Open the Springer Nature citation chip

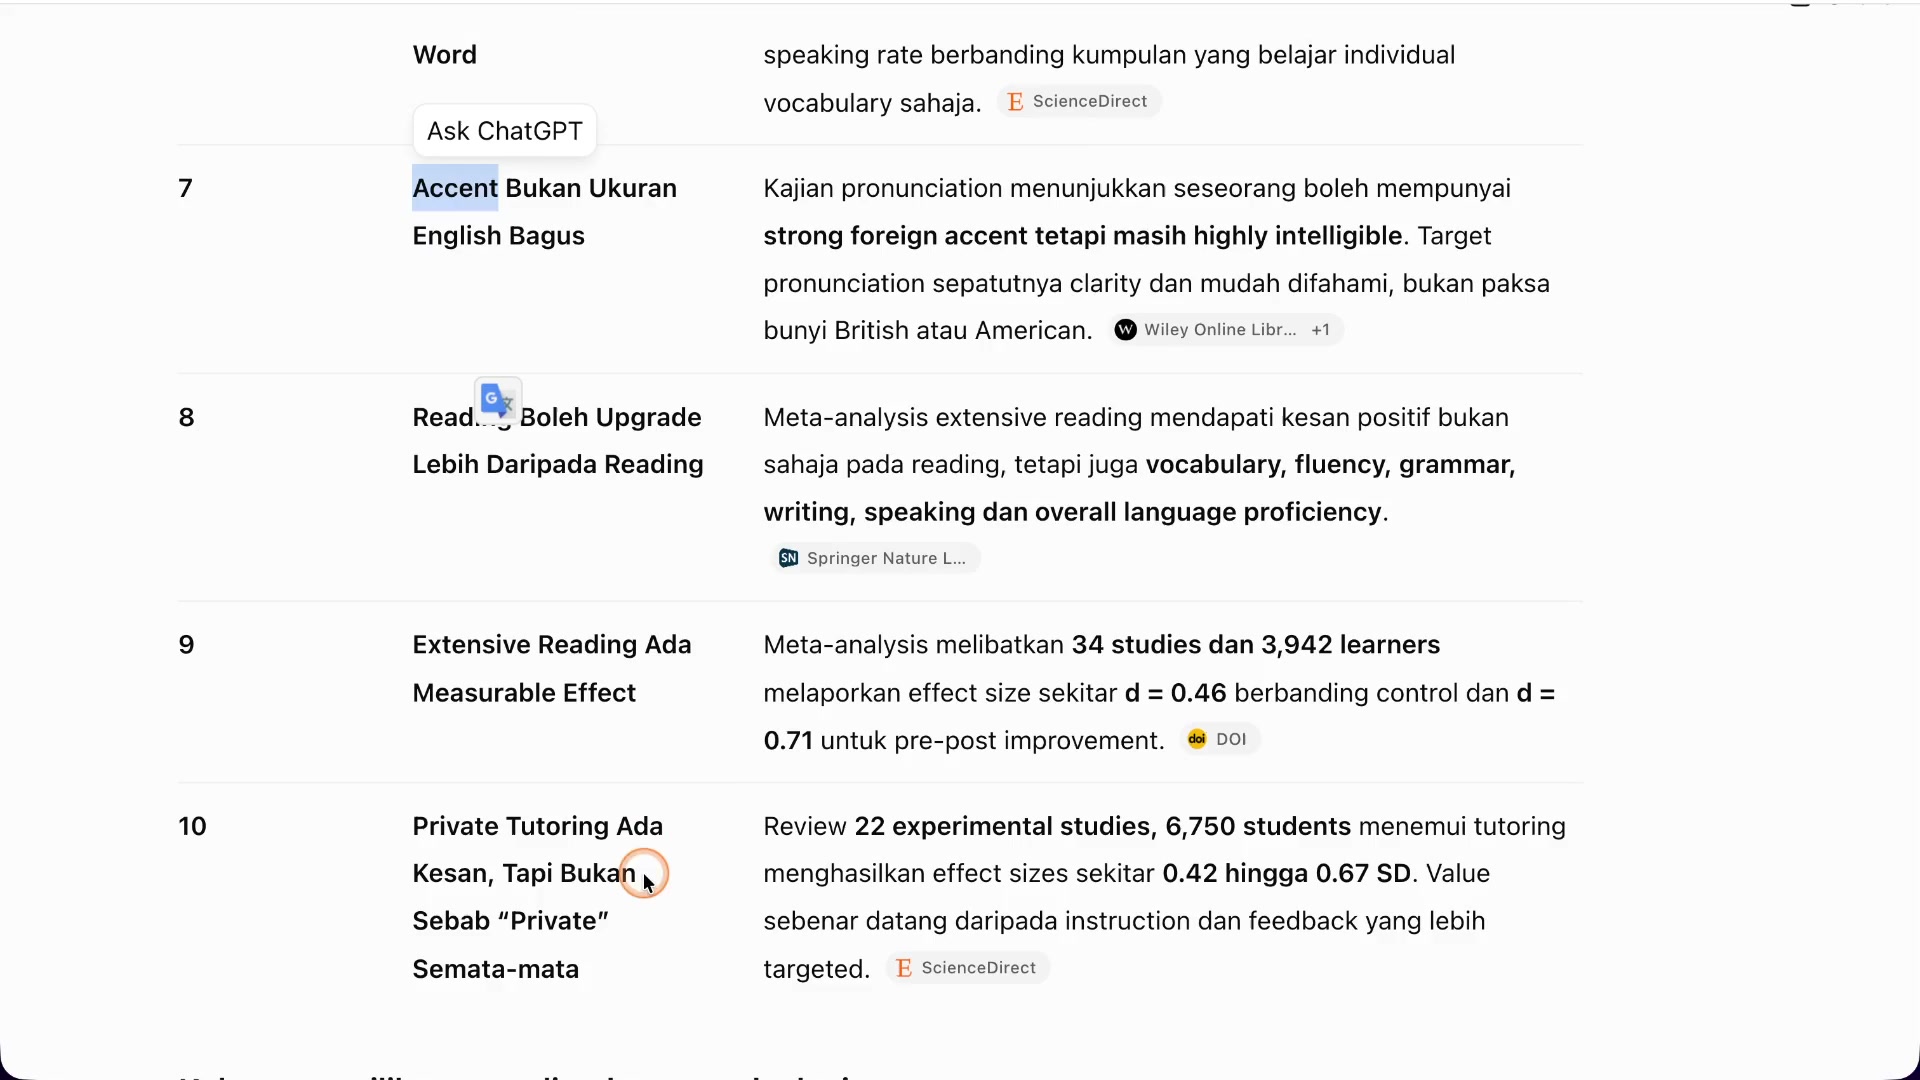coord(874,558)
